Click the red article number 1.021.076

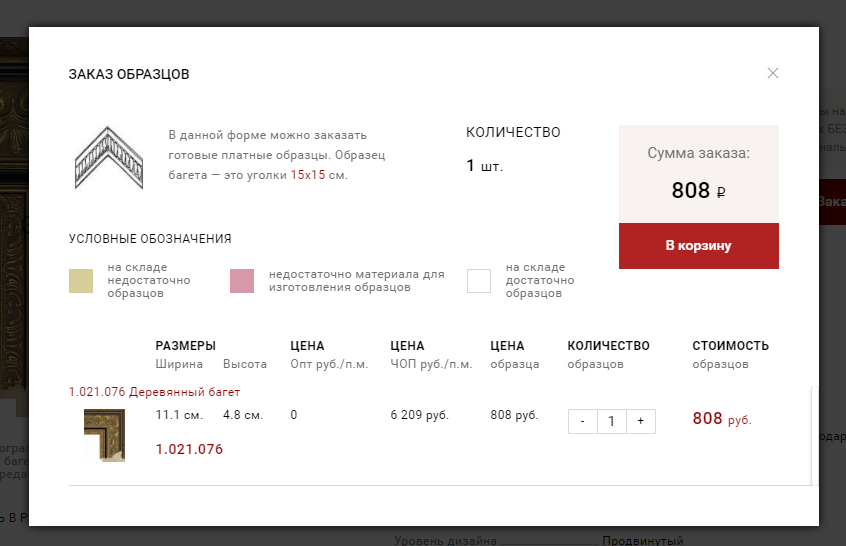189,449
